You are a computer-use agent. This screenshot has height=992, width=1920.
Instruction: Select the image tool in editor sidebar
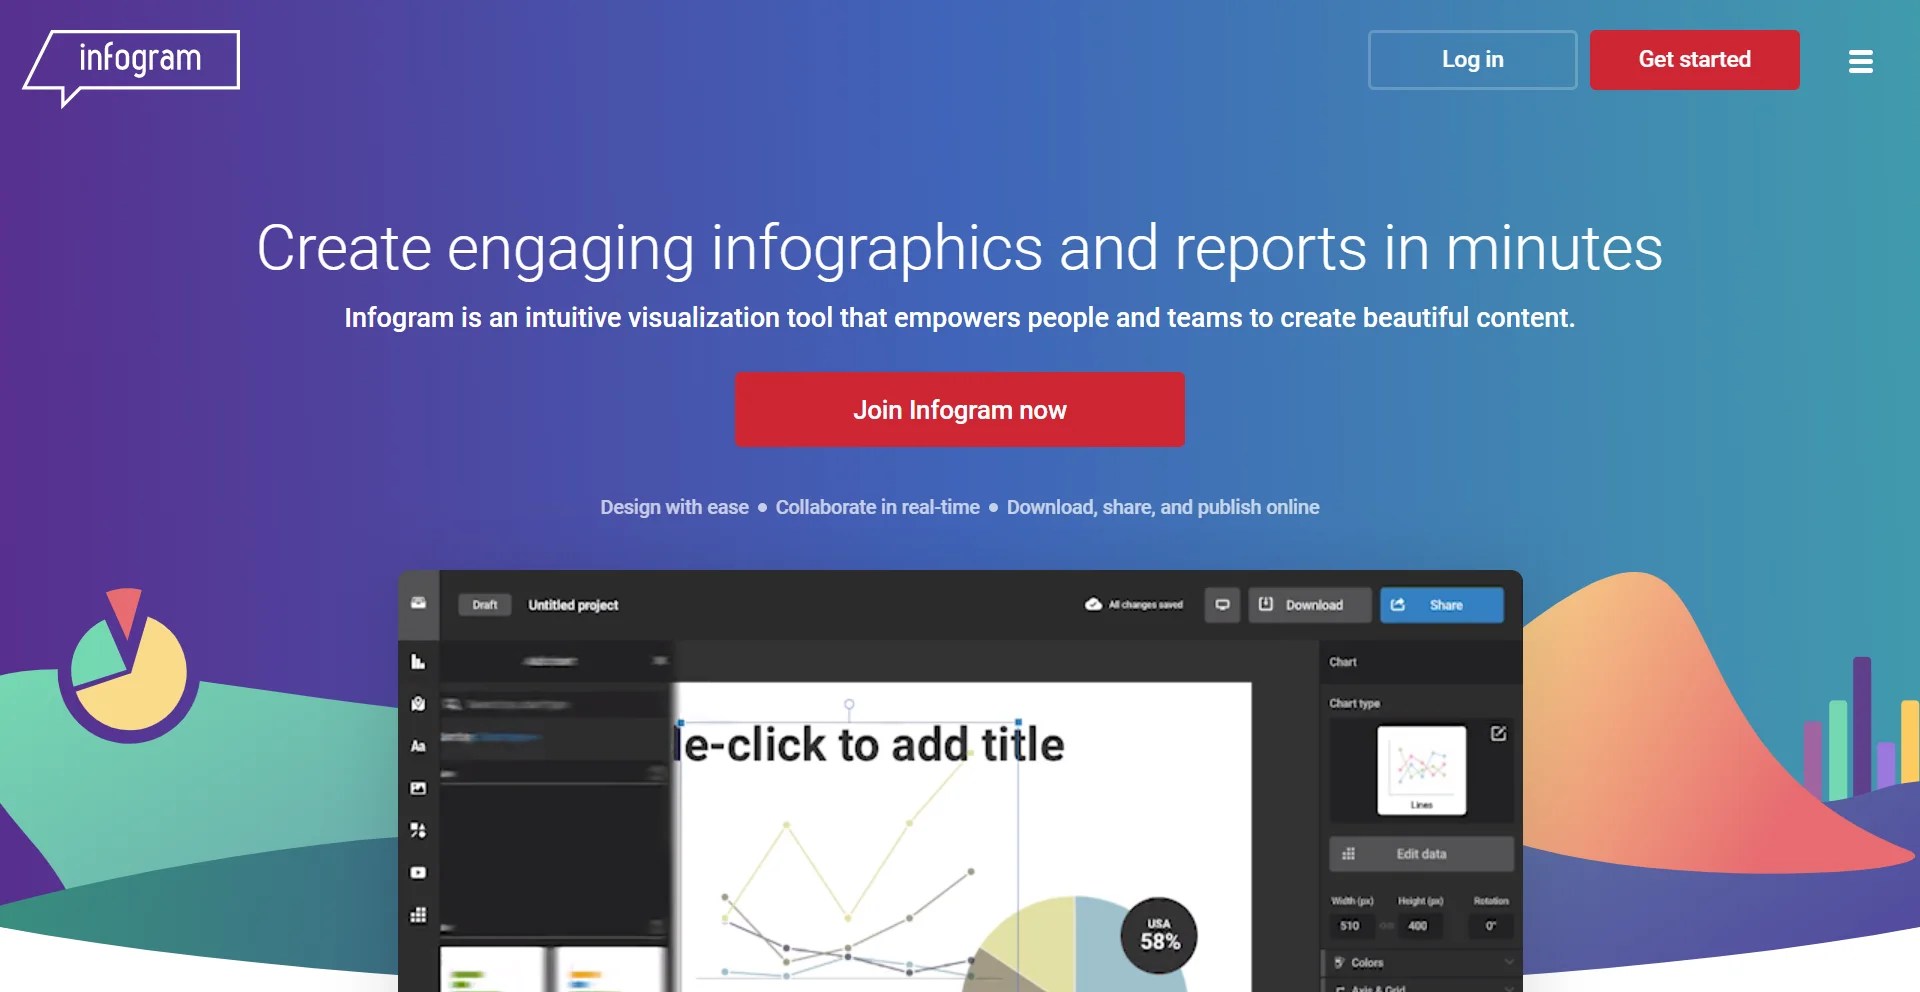pos(418,788)
